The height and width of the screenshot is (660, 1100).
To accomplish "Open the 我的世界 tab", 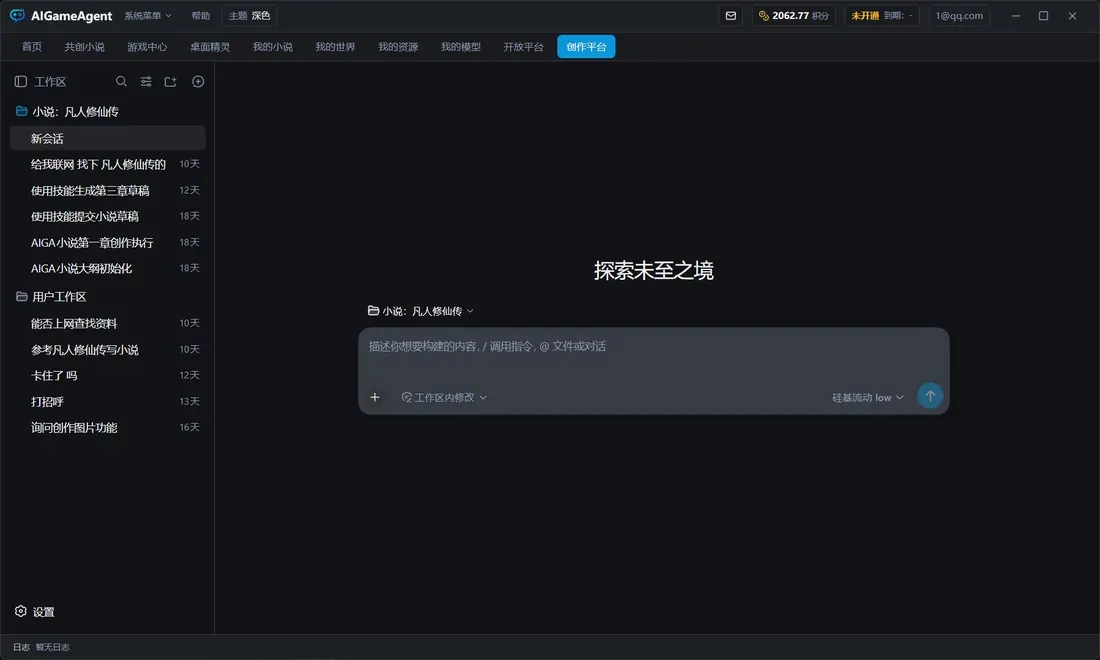I will tap(335, 47).
